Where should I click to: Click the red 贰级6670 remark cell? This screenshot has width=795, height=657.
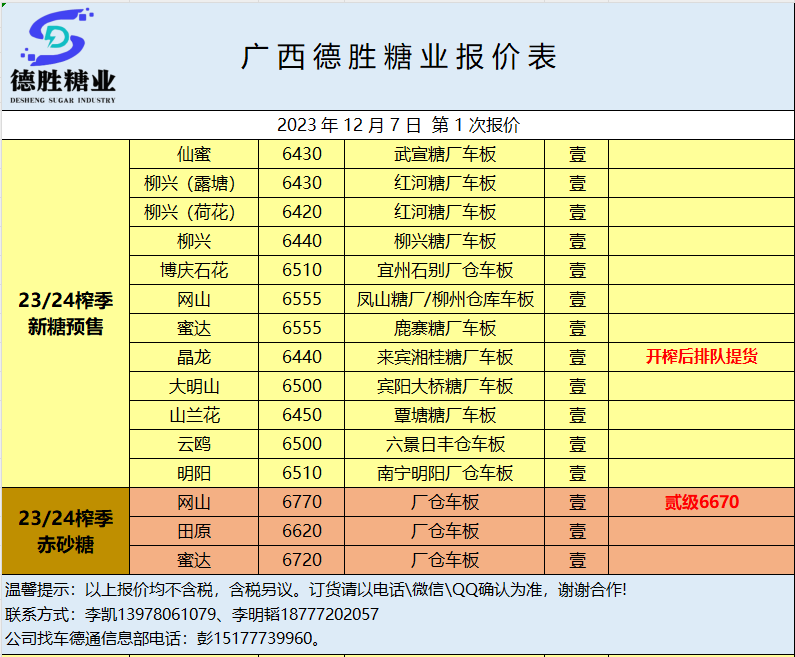(701, 502)
